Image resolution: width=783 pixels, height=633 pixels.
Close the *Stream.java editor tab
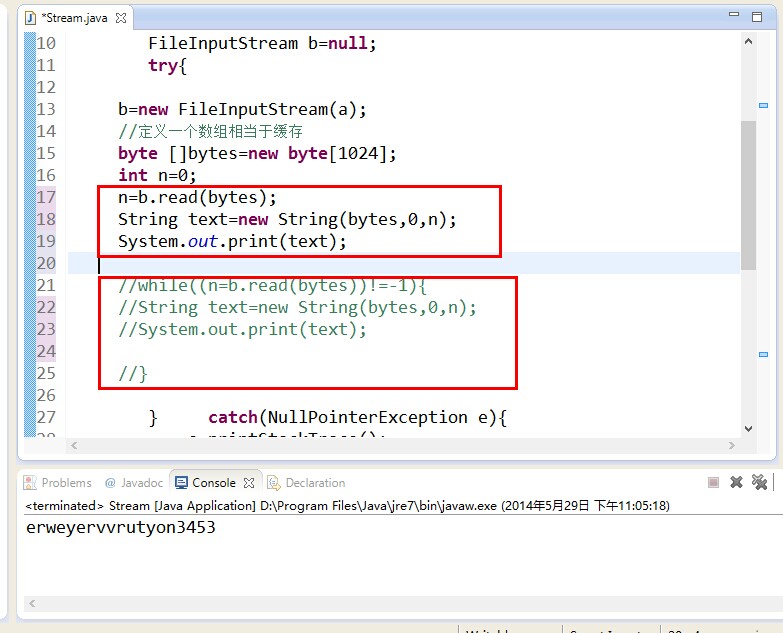point(121,18)
